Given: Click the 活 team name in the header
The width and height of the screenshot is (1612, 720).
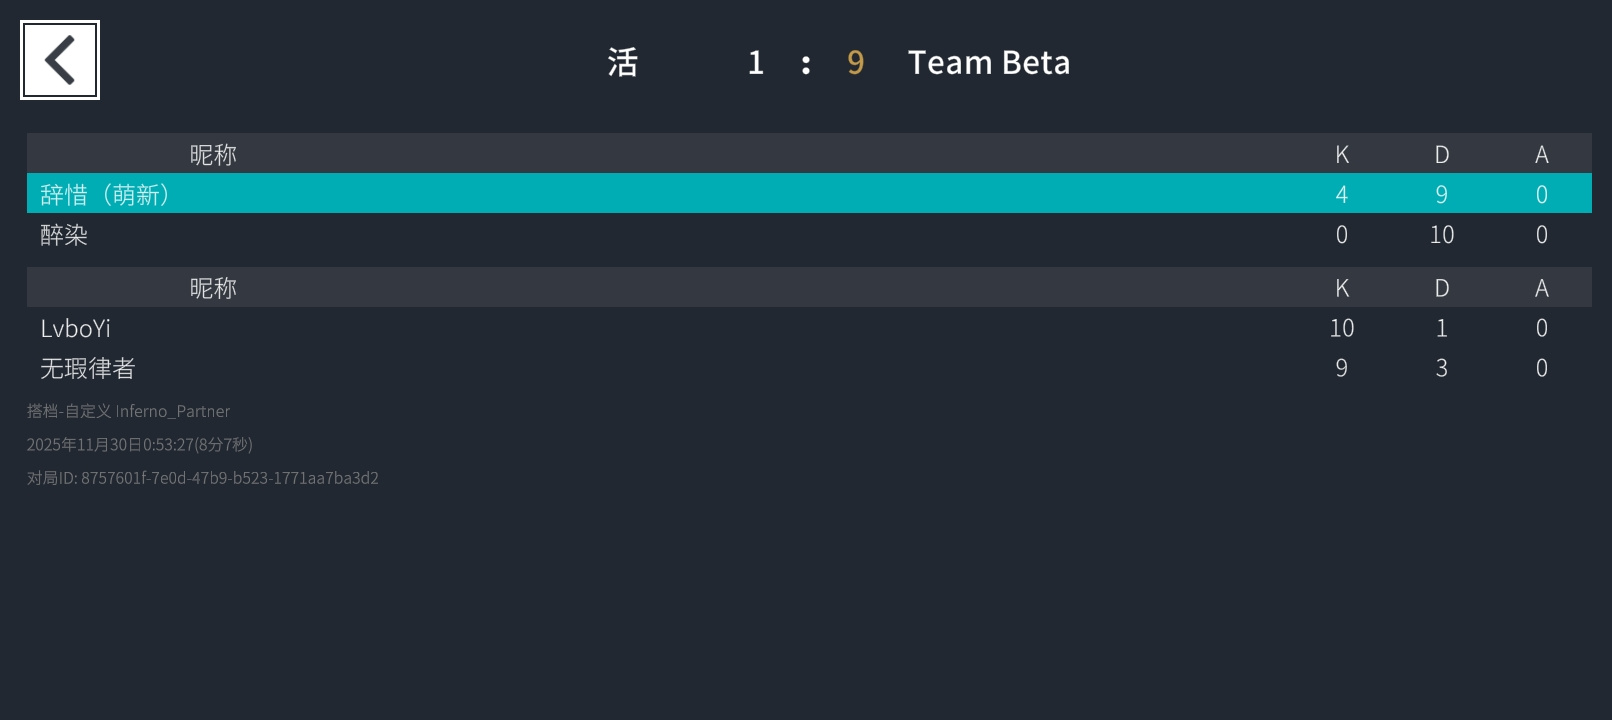Looking at the screenshot, I should [623, 62].
